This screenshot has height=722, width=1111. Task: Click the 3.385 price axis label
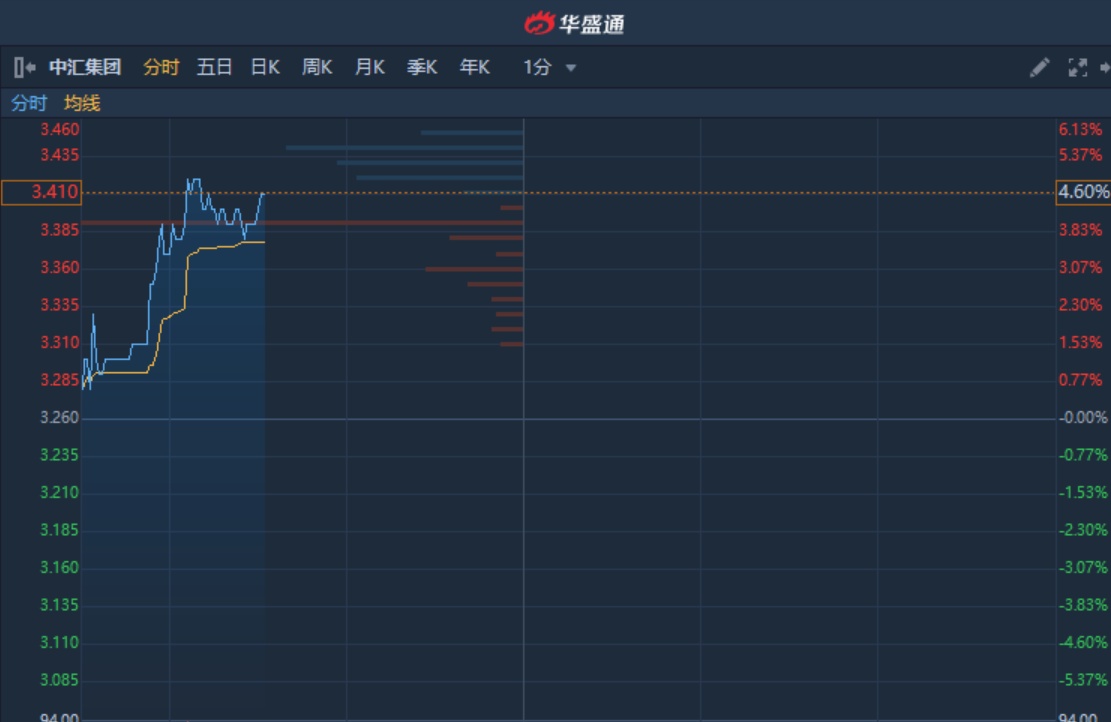(x=60, y=230)
